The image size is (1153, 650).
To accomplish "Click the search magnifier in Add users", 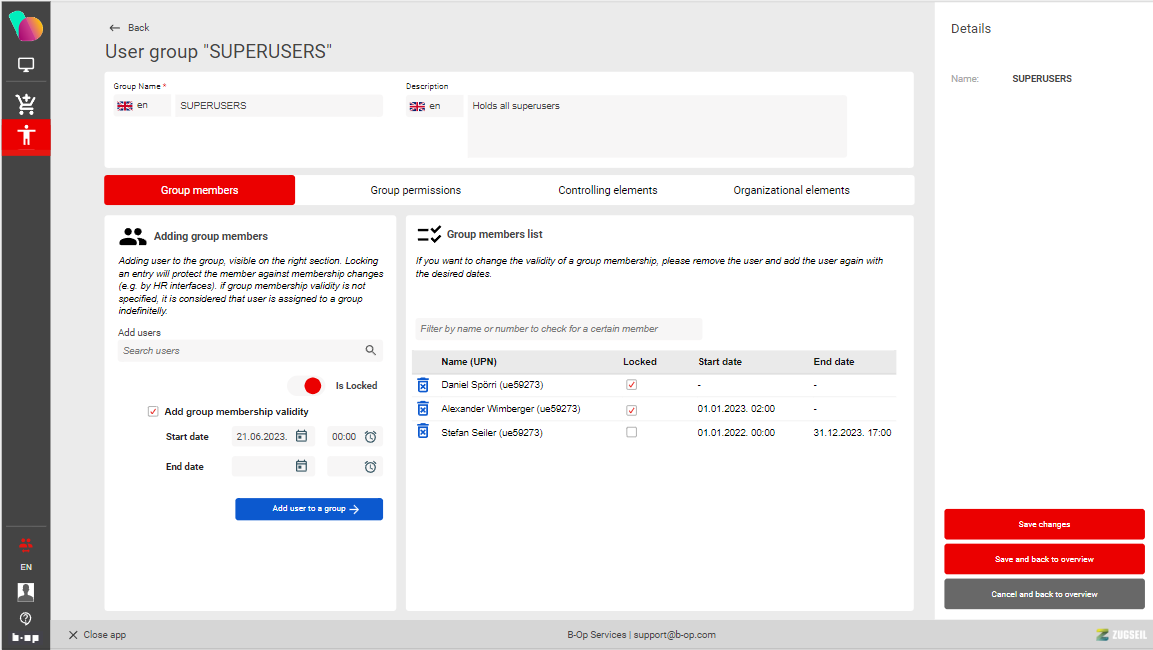I will (x=371, y=350).
